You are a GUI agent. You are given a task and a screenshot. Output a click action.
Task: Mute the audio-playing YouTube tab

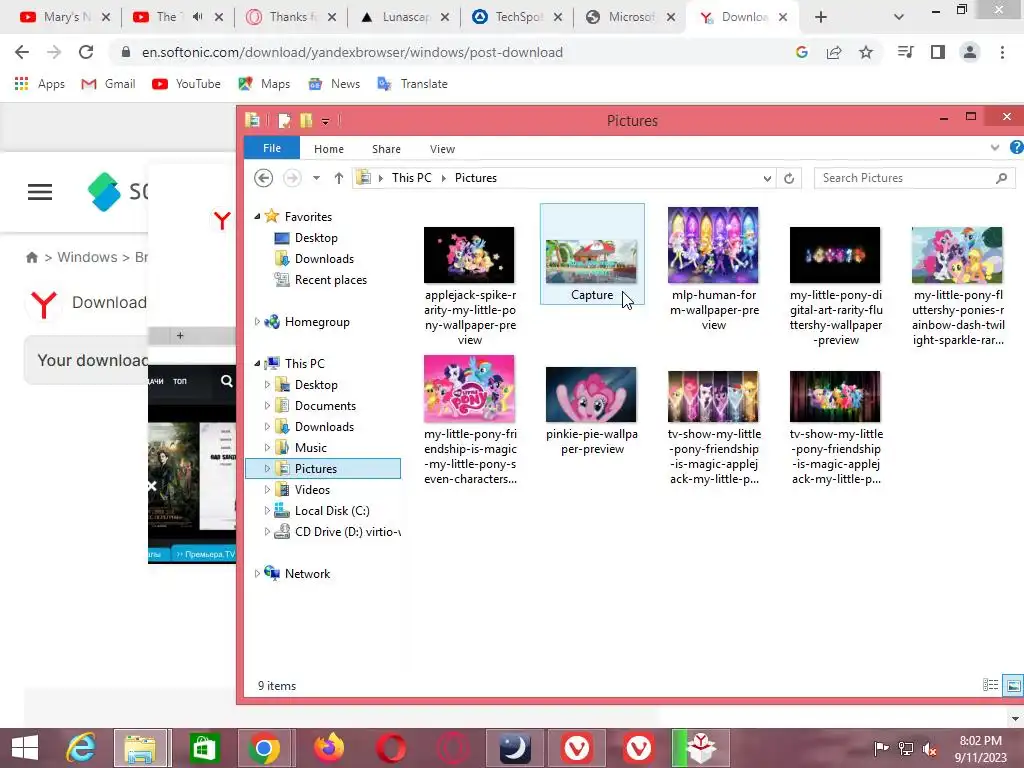pos(197,17)
